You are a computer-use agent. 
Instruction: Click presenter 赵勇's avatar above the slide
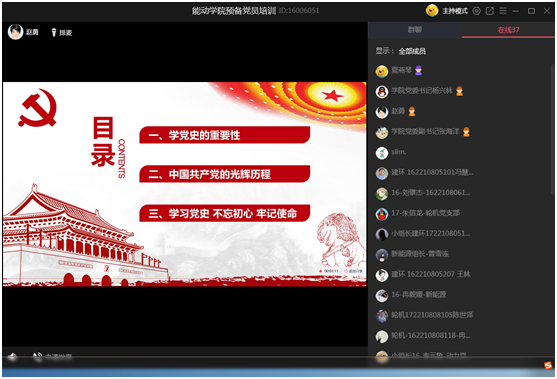point(15,32)
